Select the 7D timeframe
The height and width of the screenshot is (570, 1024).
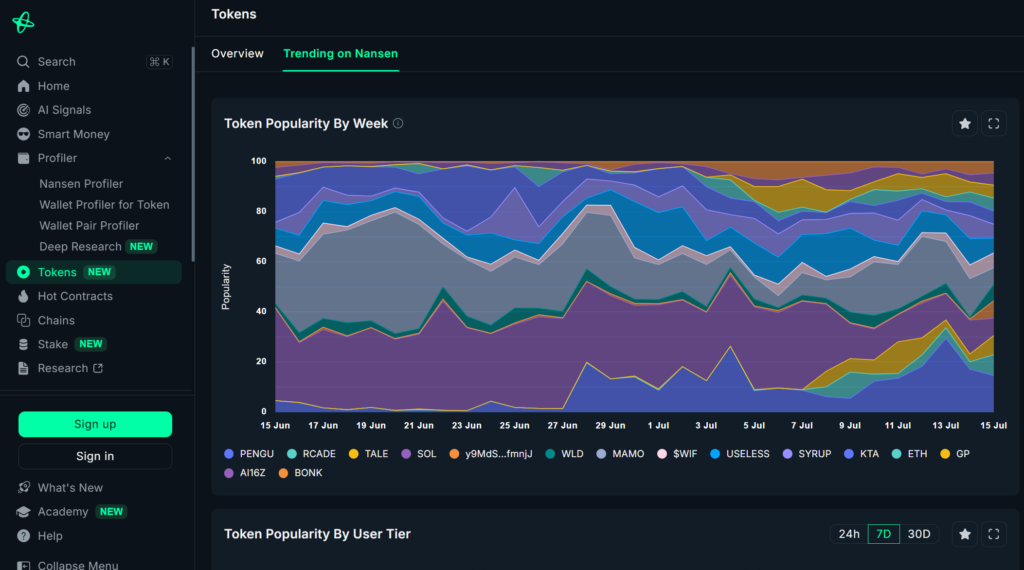tap(884, 534)
